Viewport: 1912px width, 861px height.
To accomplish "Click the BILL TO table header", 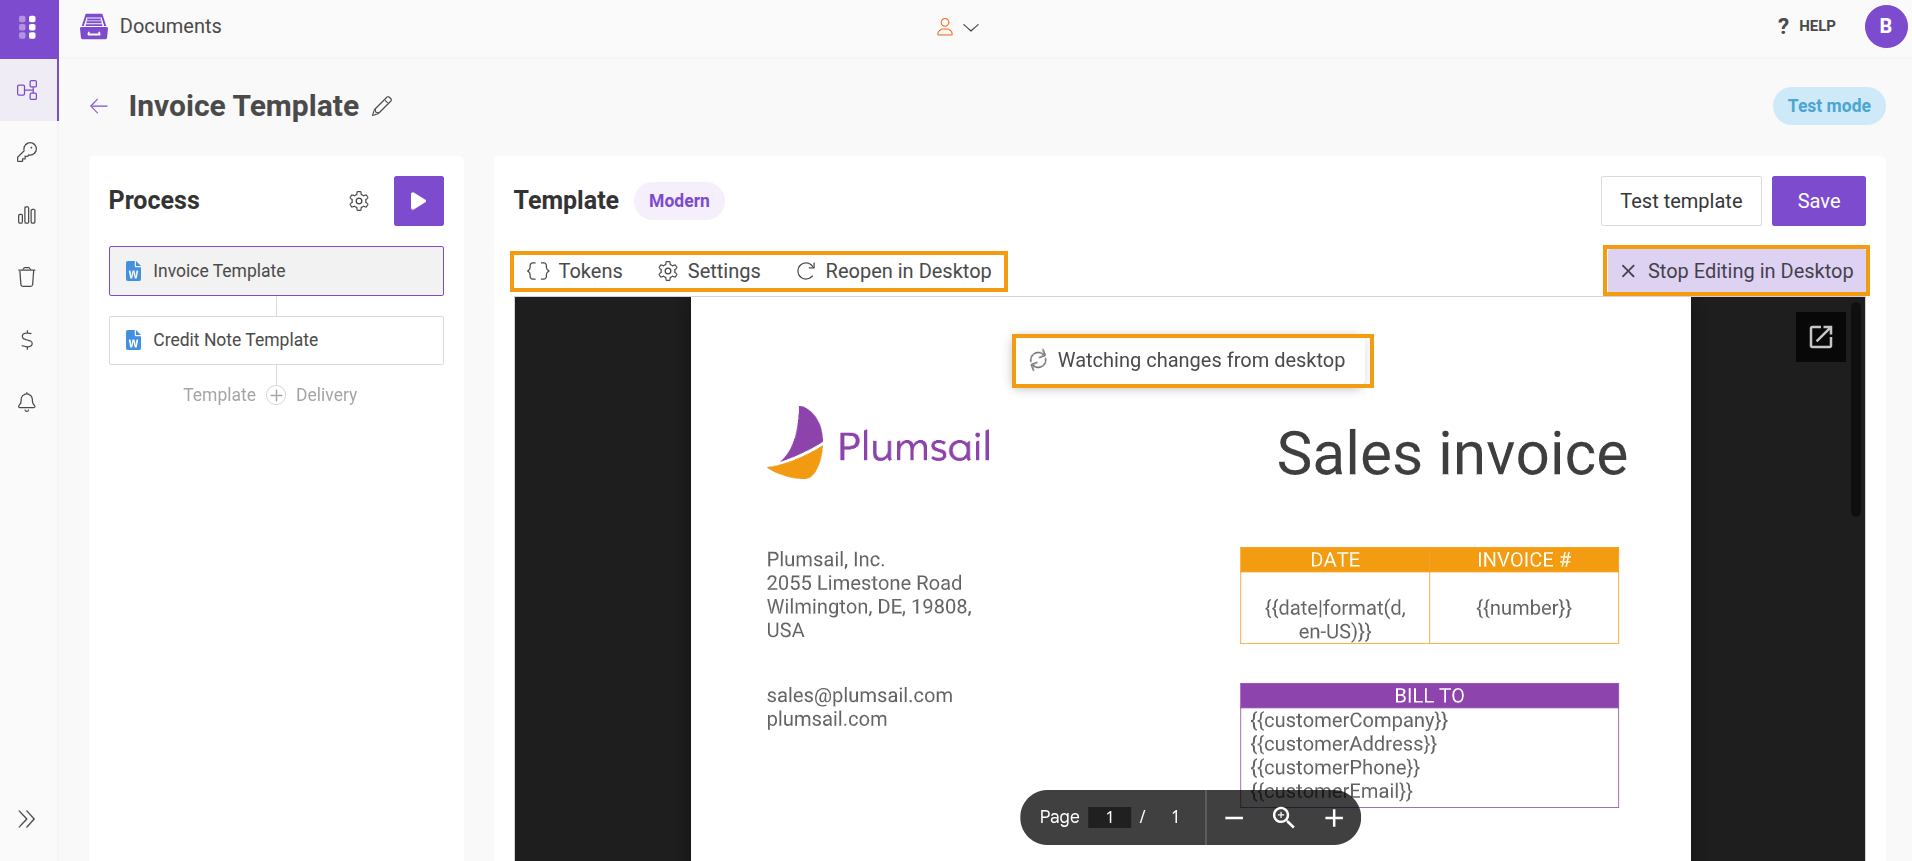I will coord(1429,696).
